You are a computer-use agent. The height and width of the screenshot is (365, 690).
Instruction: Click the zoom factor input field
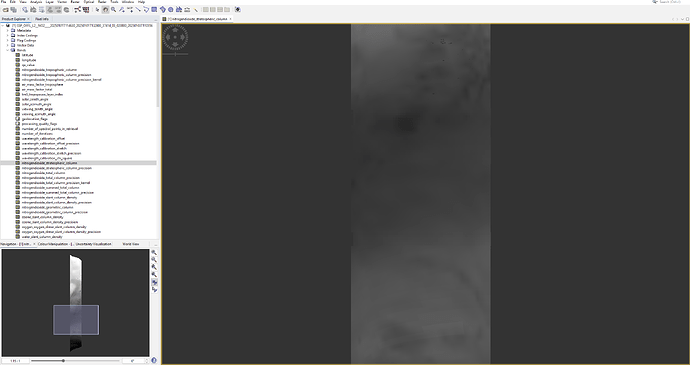[x=16, y=361]
